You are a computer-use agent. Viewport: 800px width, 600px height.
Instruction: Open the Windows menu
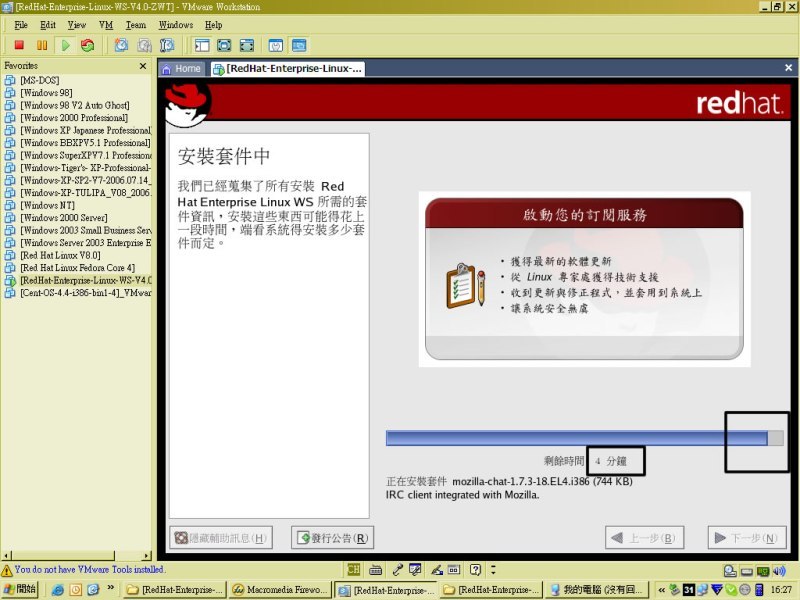[176, 24]
